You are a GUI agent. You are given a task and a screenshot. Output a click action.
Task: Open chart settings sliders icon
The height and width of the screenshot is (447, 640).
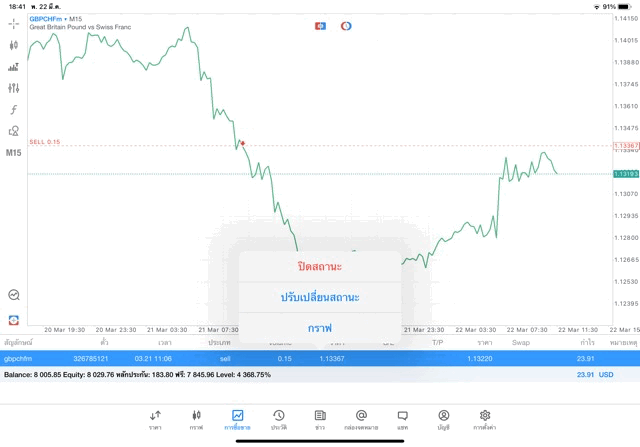(x=13, y=88)
